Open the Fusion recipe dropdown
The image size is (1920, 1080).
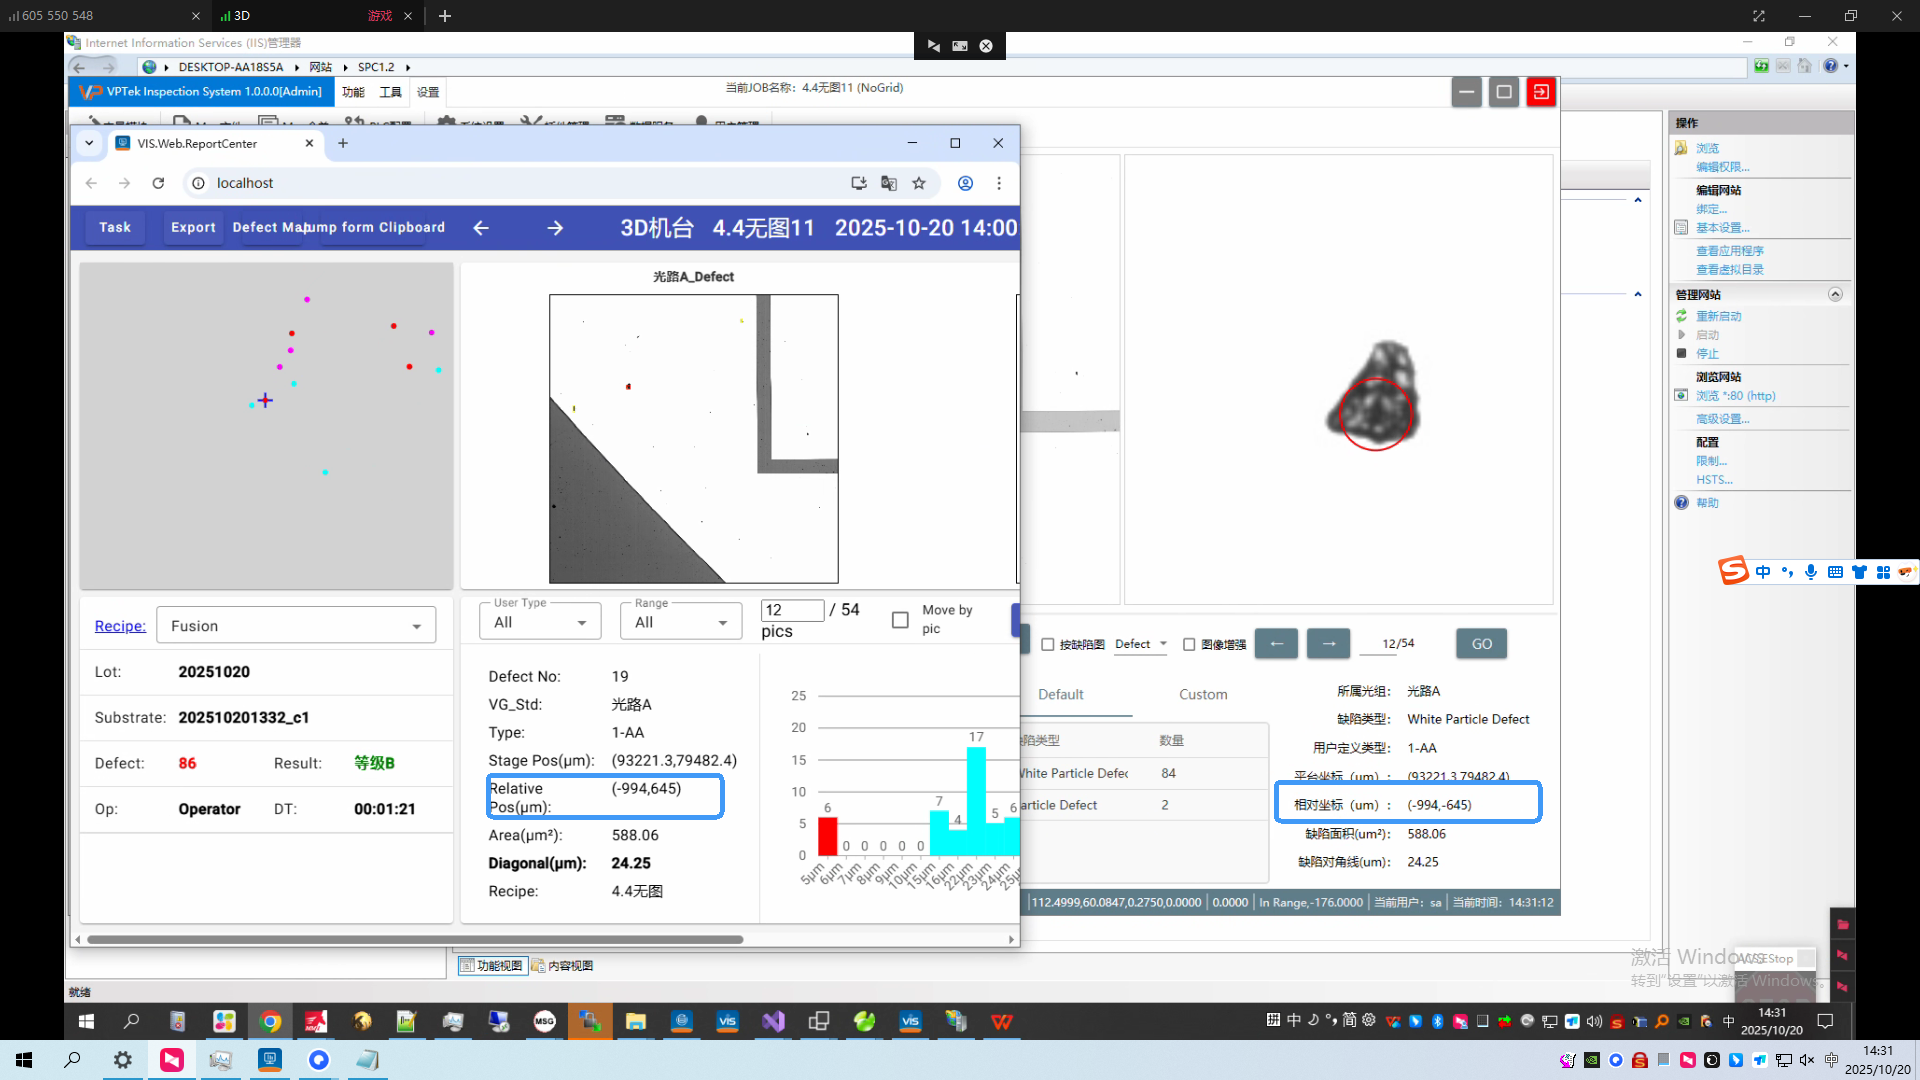click(x=296, y=626)
